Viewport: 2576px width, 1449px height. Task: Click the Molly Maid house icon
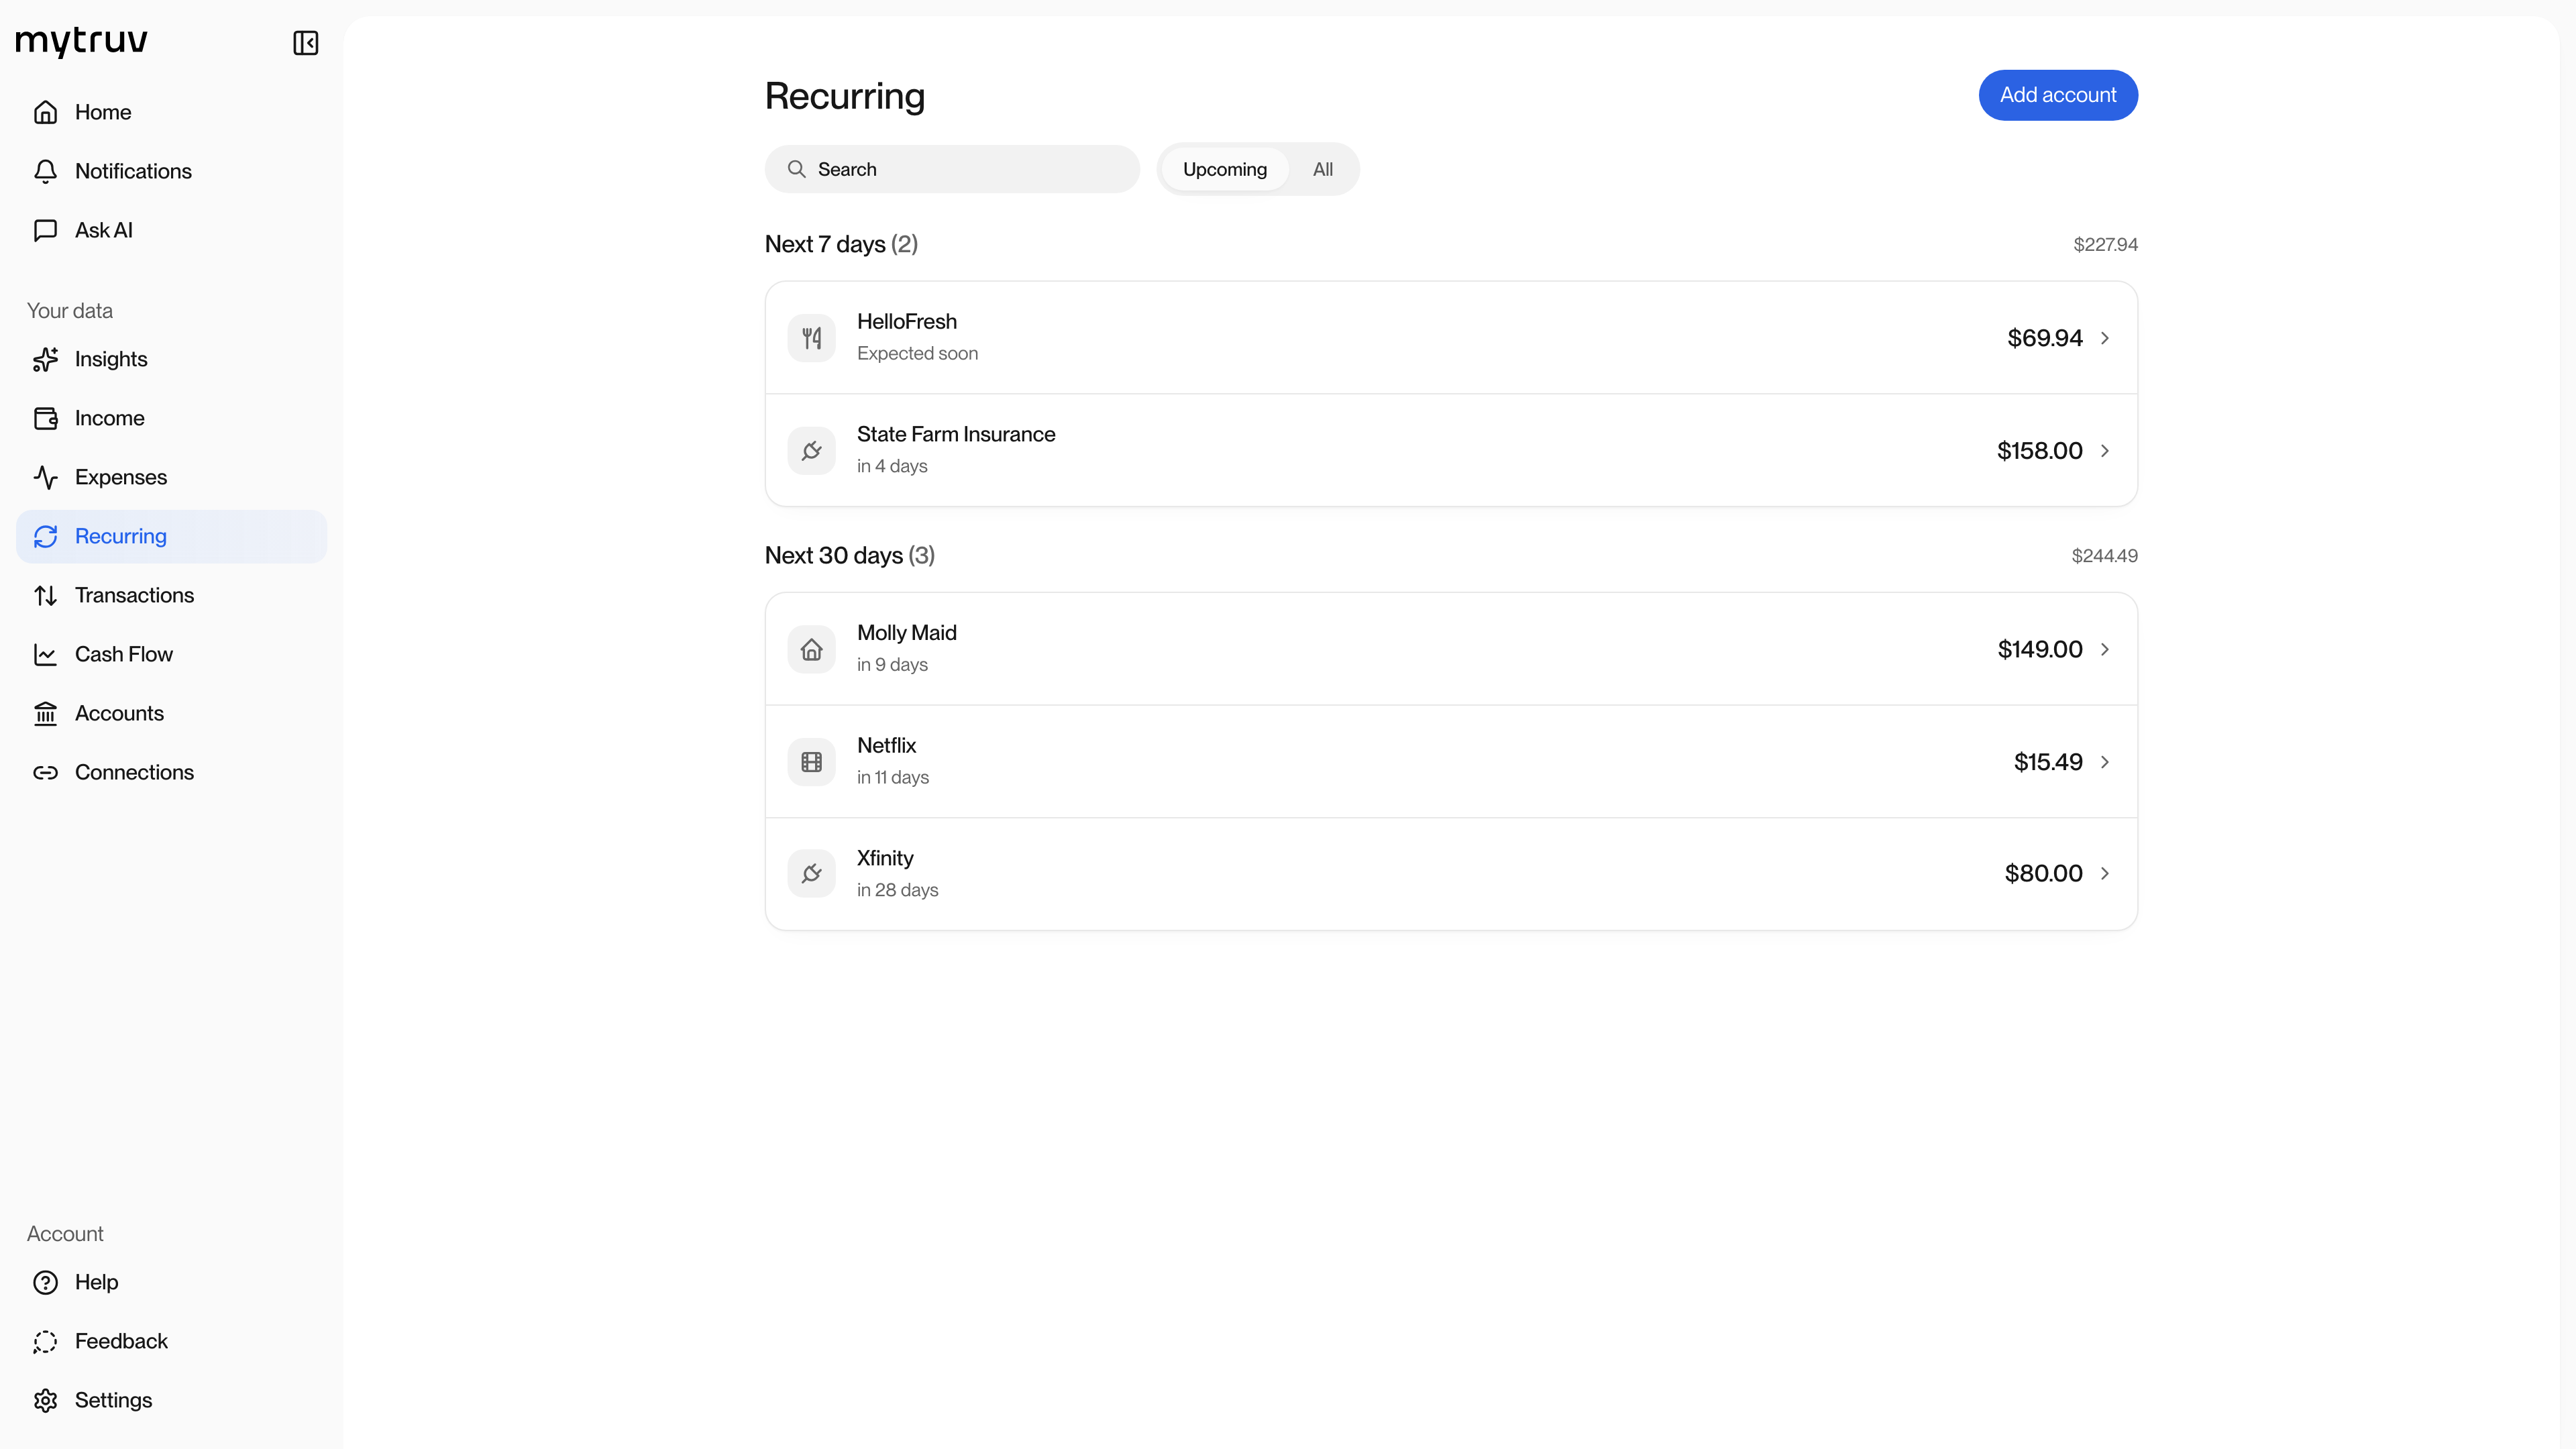coord(811,649)
